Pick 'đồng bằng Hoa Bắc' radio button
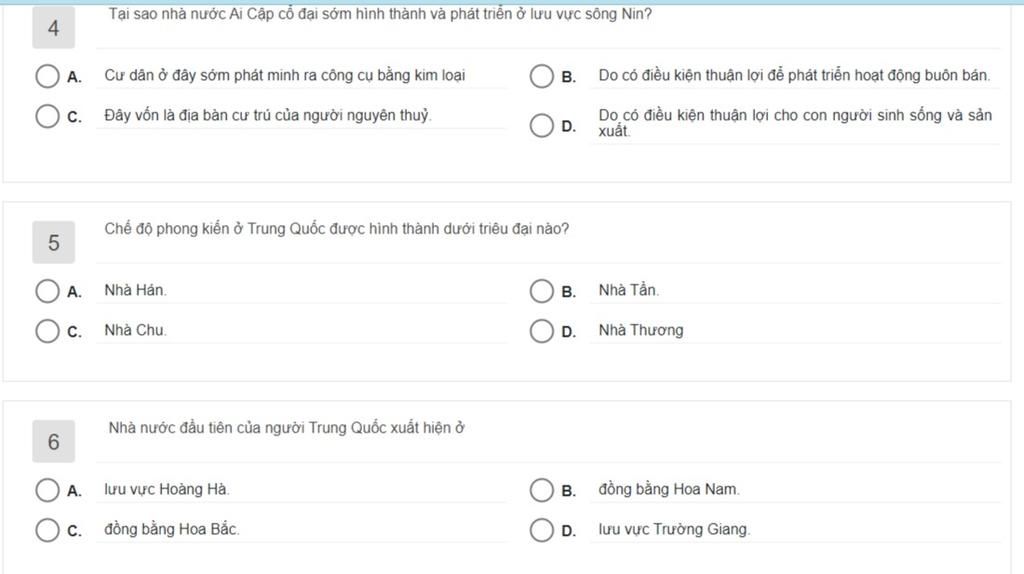This screenshot has height=574, width=1024. pyautogui.click(x=47, y=530)
